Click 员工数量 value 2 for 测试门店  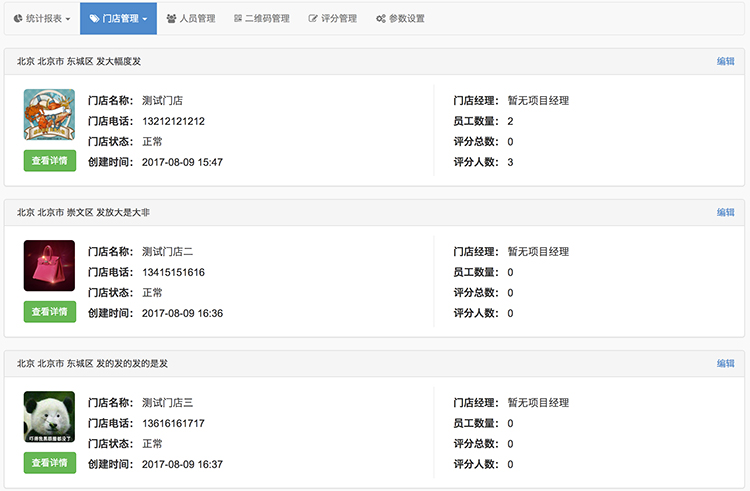point(510,121)
